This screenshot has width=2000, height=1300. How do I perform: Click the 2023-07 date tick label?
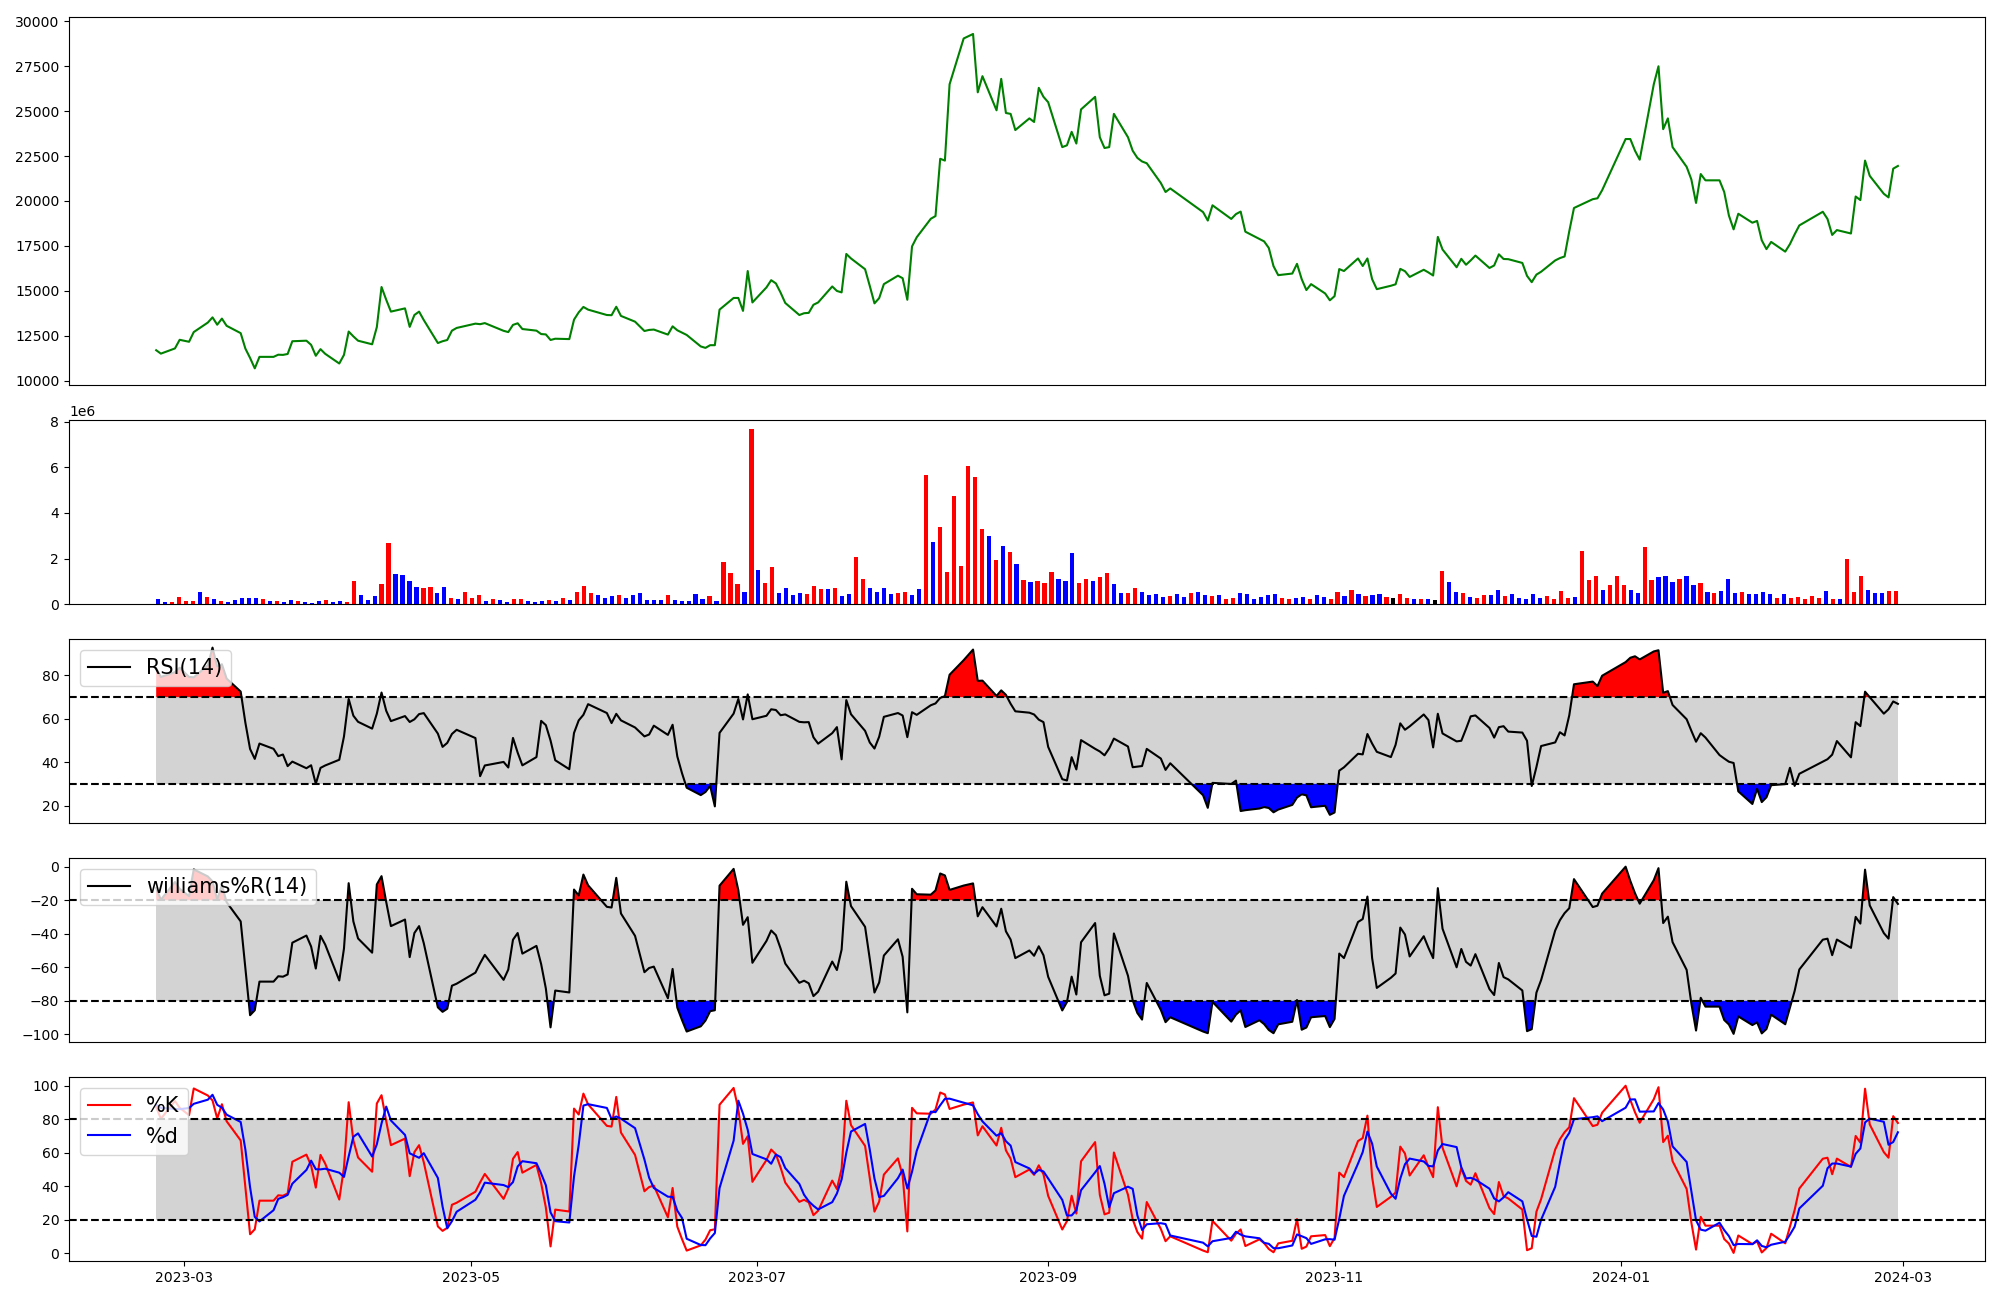pos(757,1277)
